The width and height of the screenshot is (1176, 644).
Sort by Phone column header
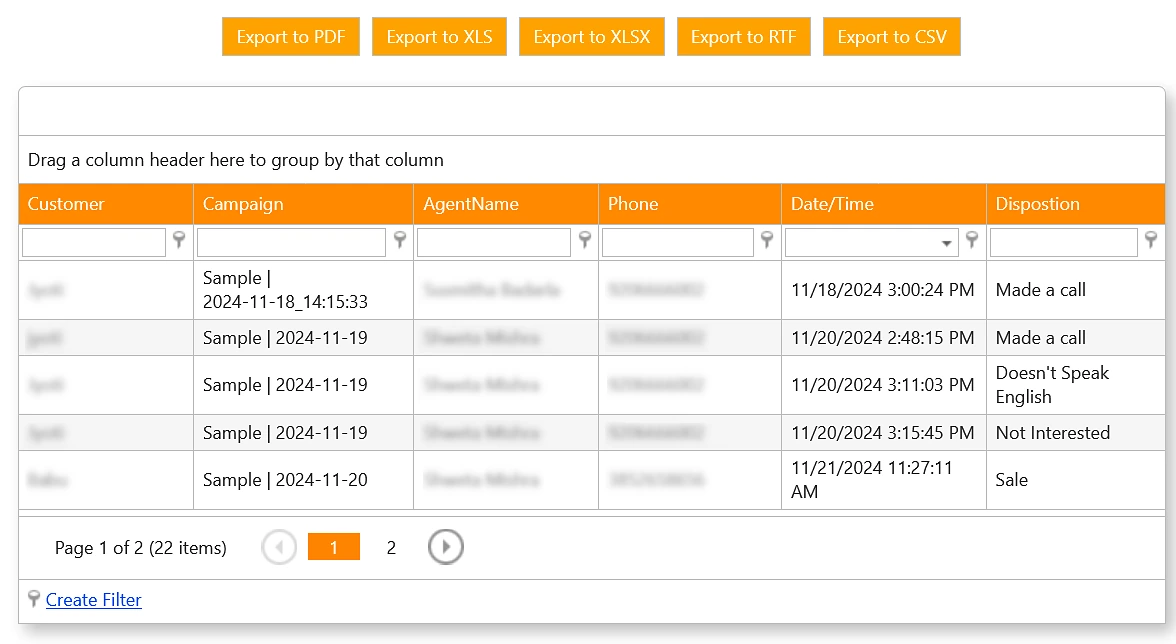tap(690, 204)
